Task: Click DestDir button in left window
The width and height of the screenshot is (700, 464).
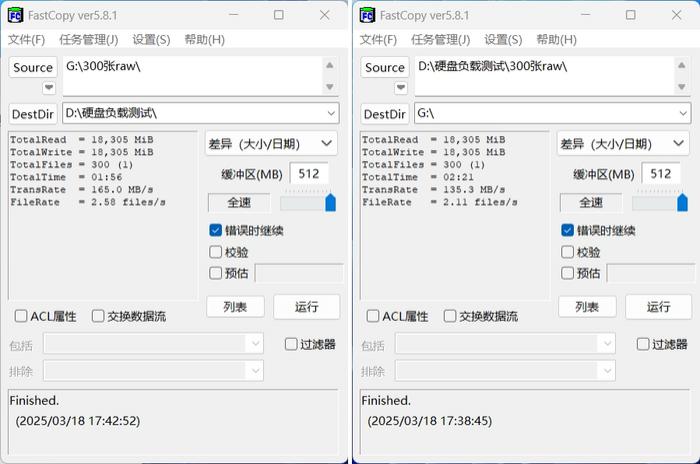Action: (x=33, y=114)
